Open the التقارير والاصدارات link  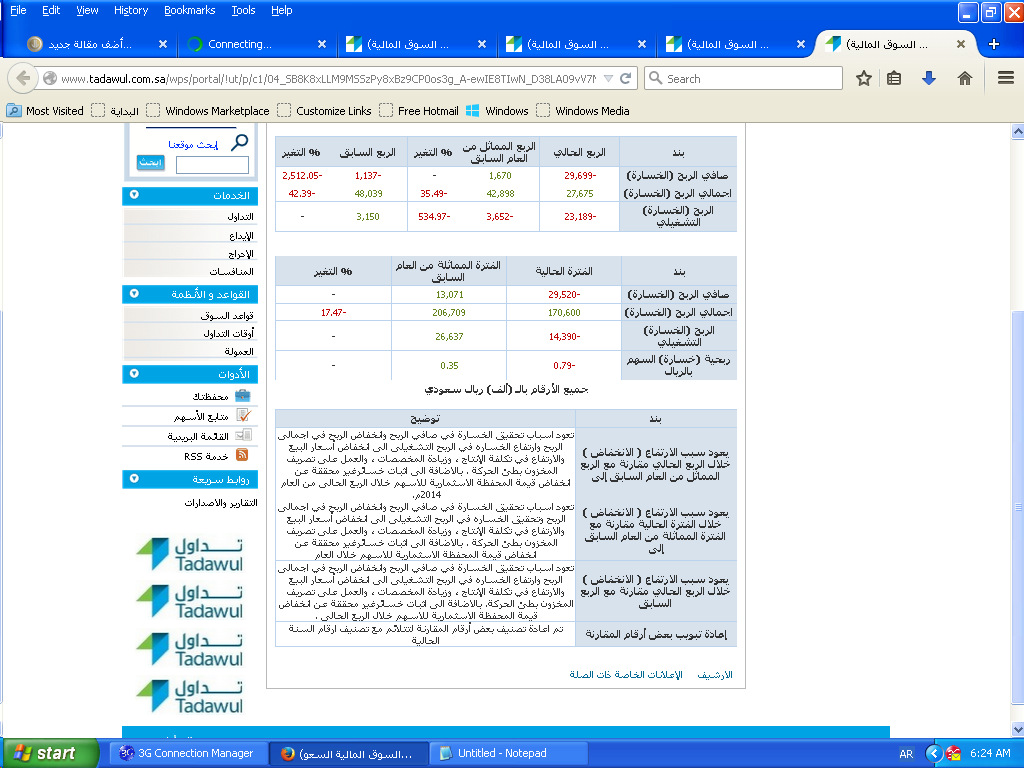click(x=221, y=502)
